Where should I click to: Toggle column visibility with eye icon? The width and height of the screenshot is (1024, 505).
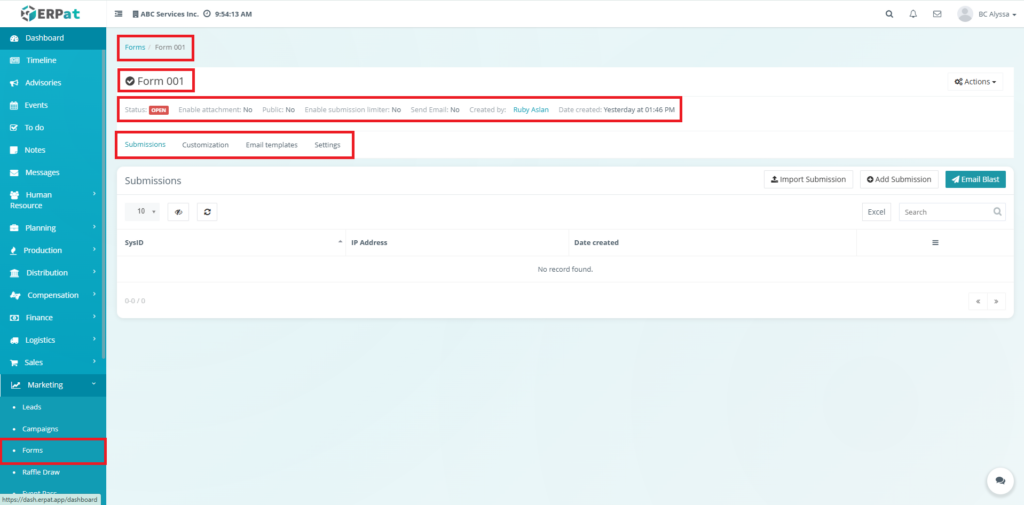(x=178, y=212)
